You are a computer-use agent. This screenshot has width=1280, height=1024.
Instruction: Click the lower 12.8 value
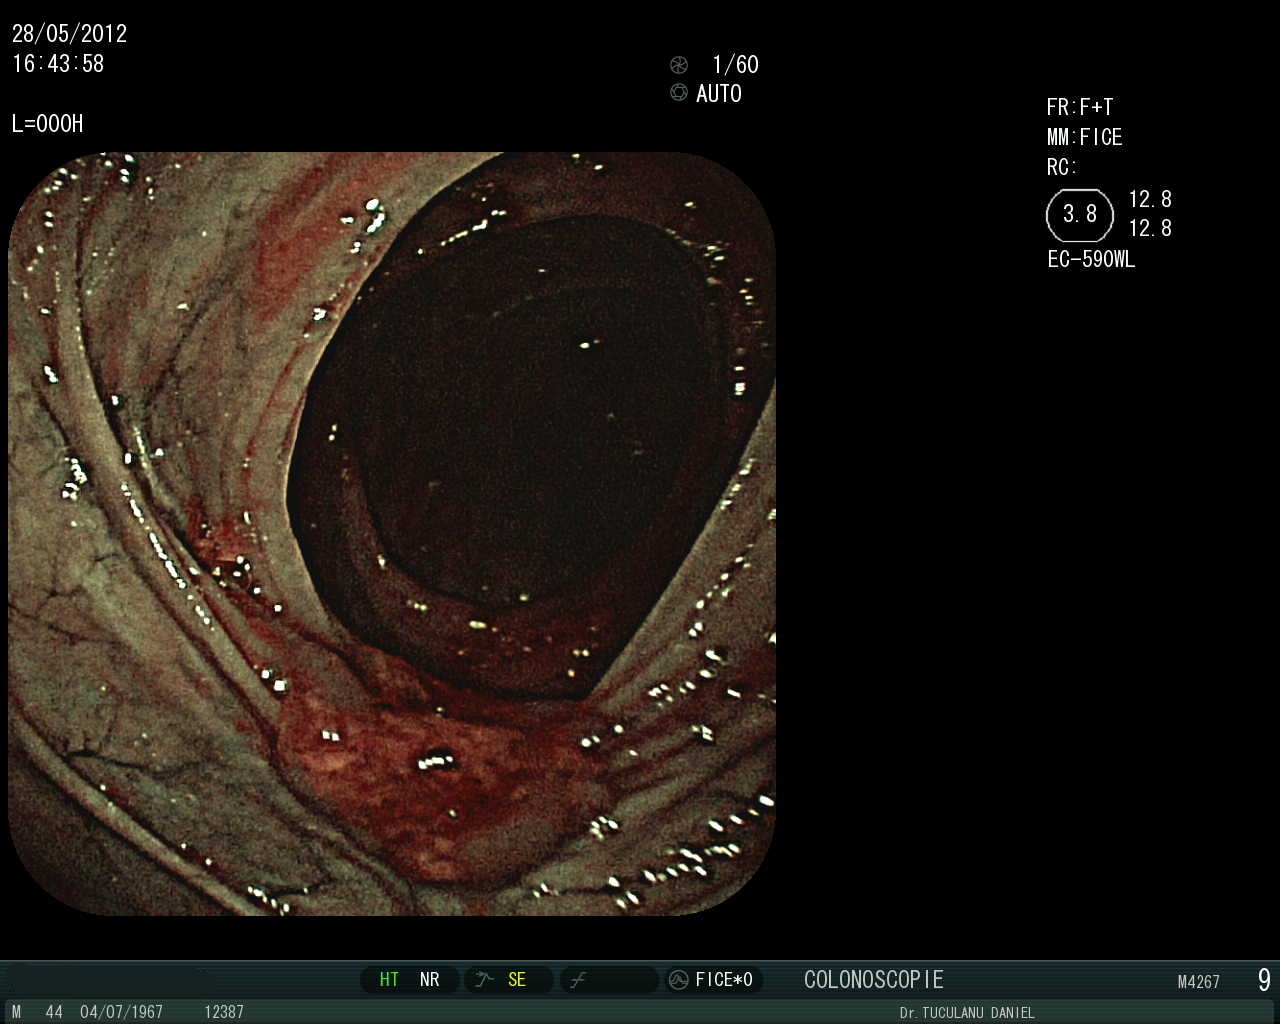click(1150, 229)
